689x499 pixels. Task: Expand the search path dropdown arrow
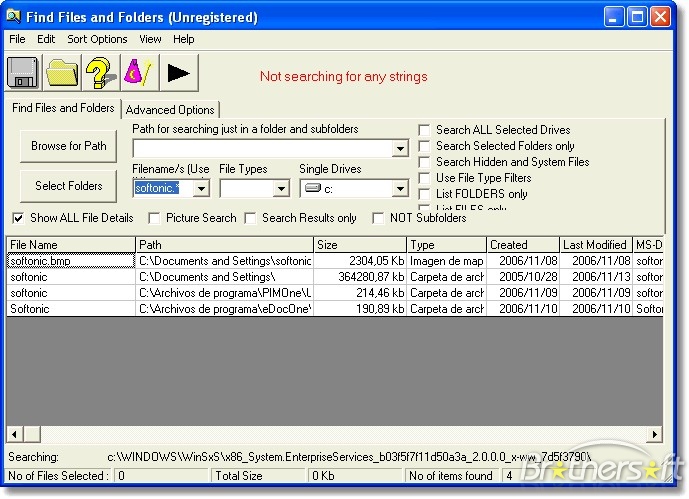coord(400,148)
